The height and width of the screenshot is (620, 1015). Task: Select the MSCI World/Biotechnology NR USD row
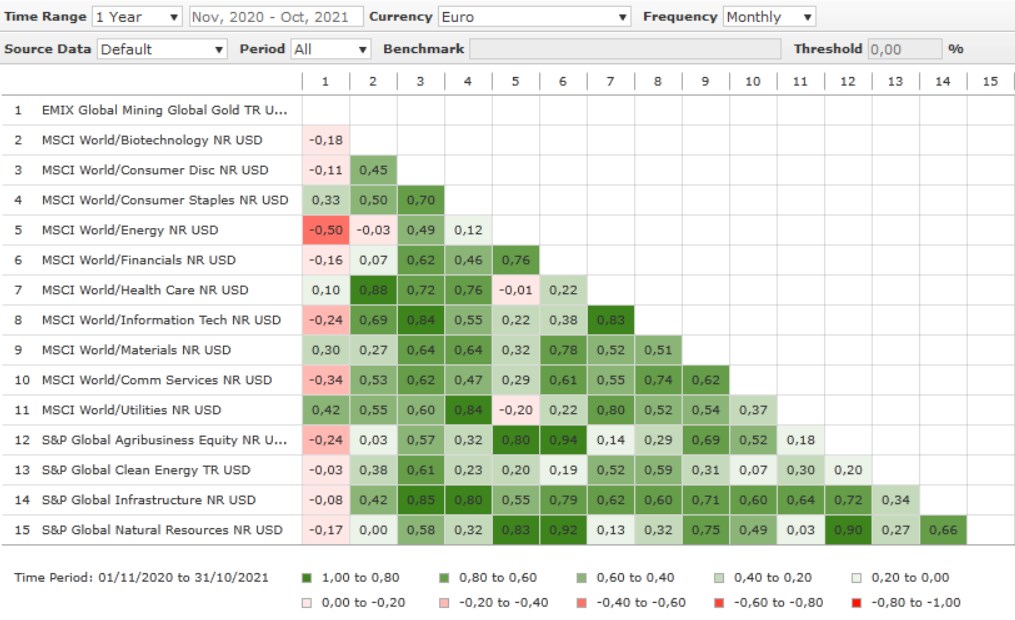click(x=152, y=140)
